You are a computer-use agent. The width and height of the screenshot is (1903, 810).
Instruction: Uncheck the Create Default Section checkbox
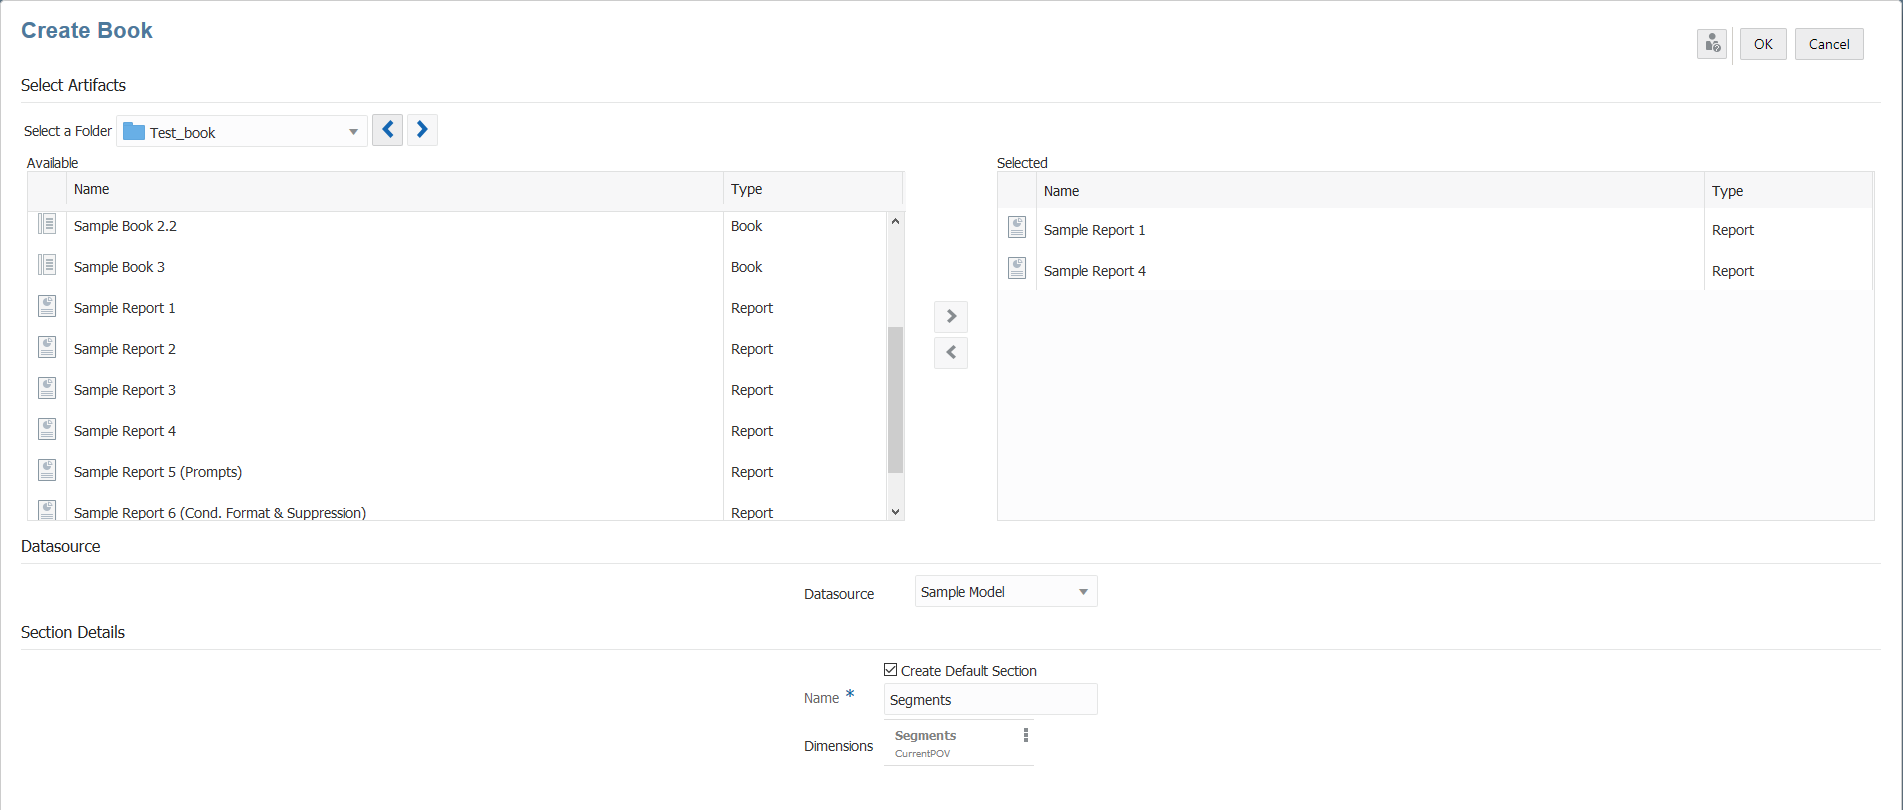click(891, 670)
